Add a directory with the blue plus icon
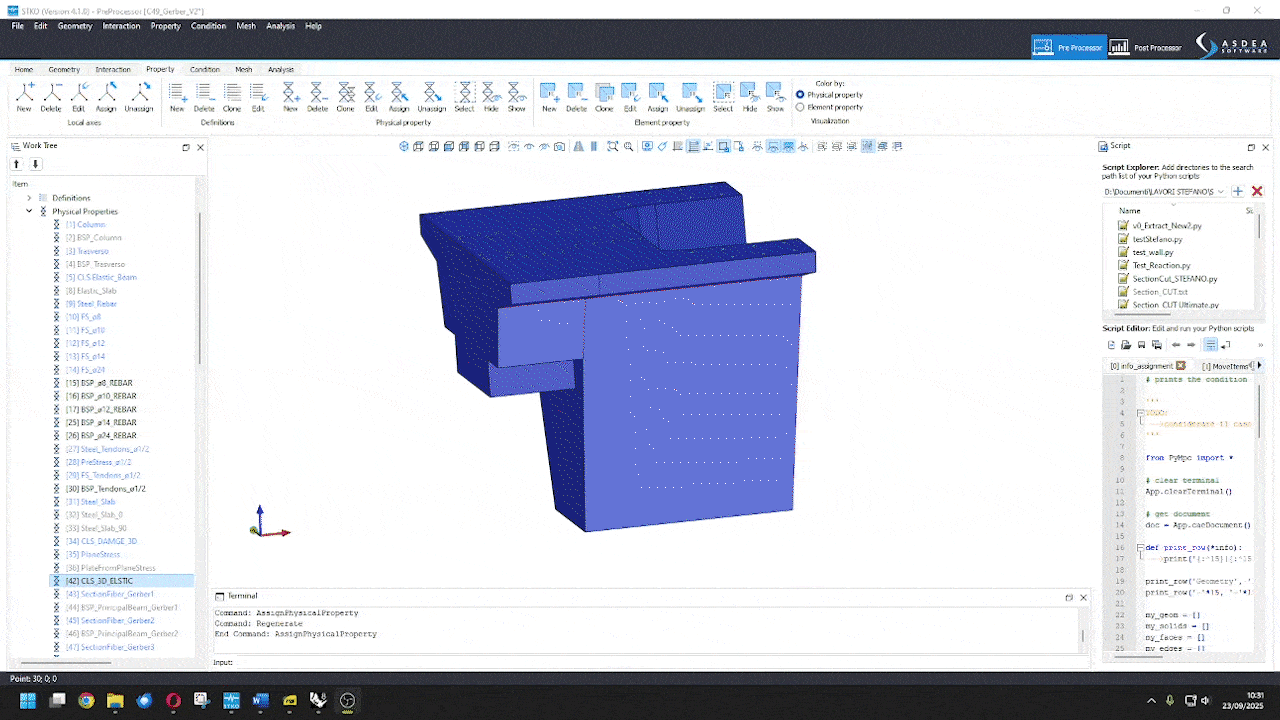This screenshot has height=720, width=1280. pyautogui.click(x=1237, y=191)
